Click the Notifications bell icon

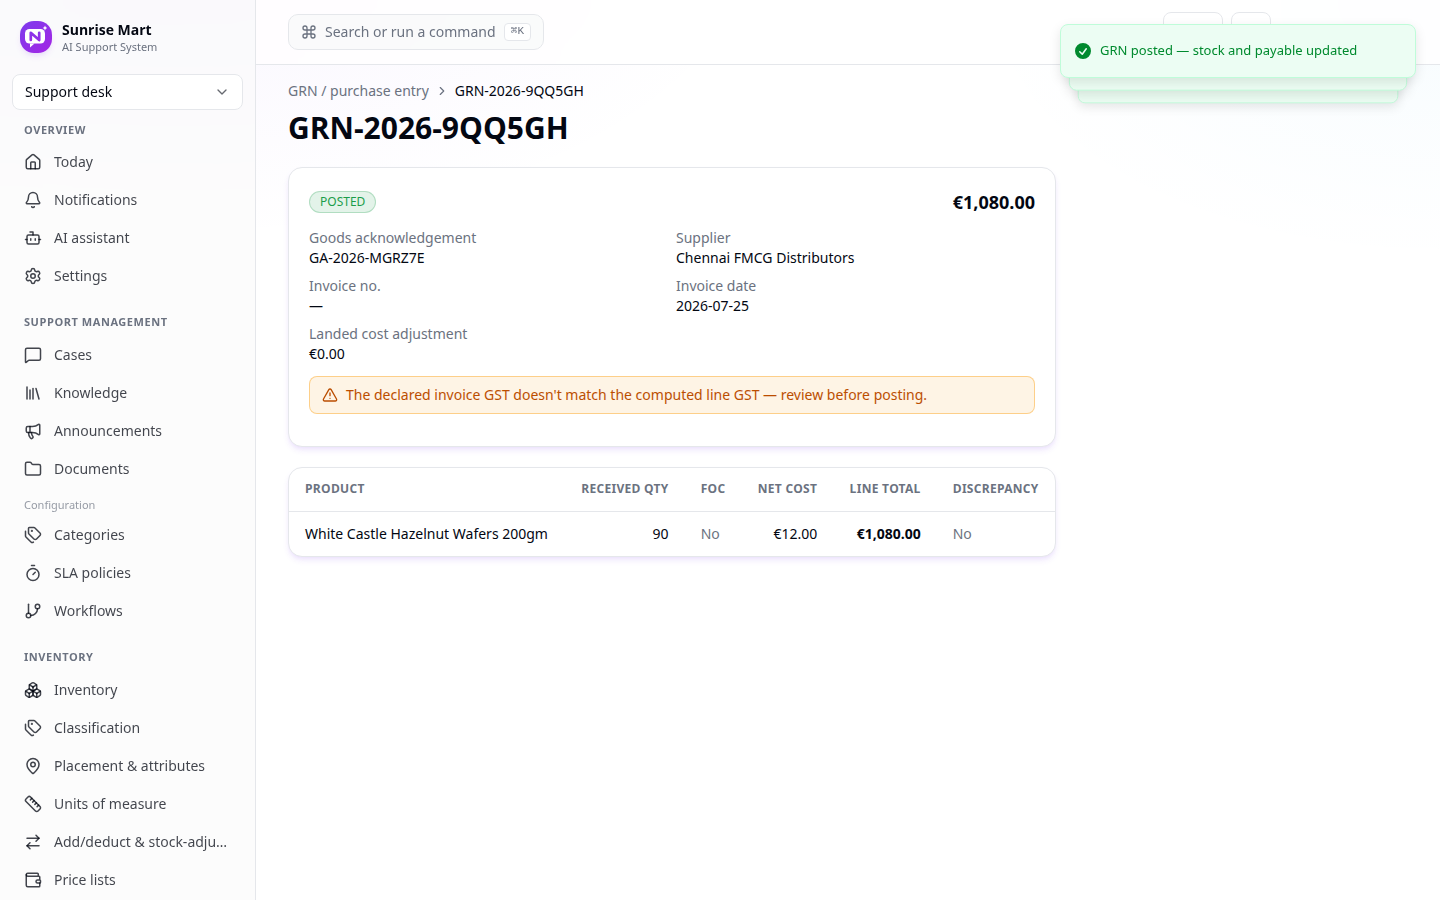coord(33,200)
